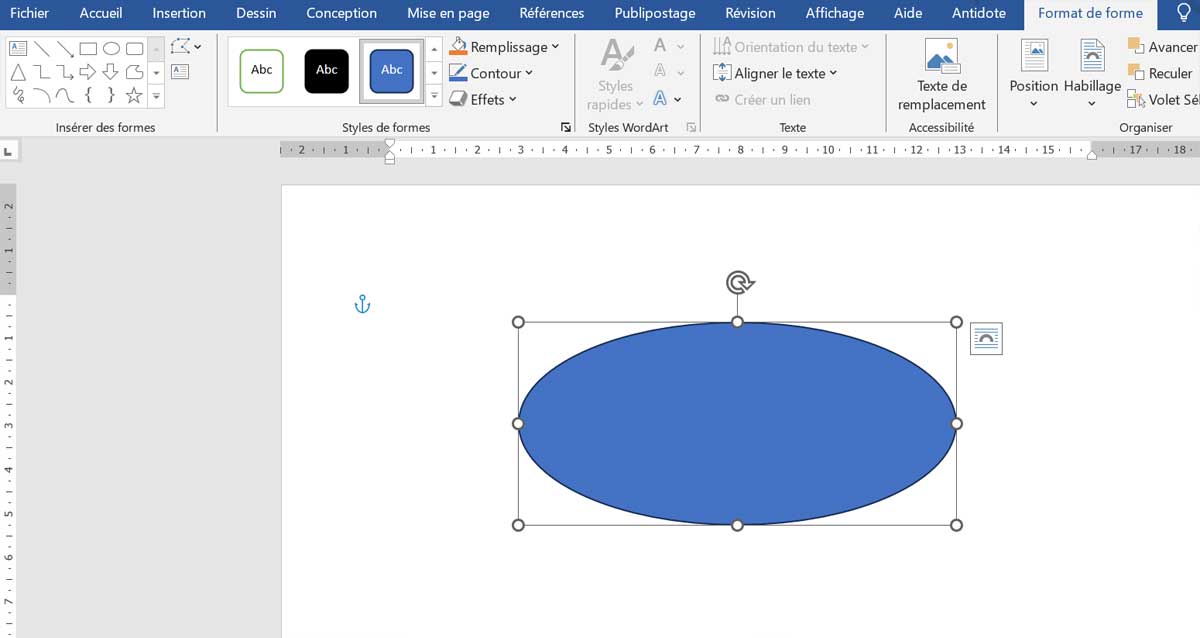The image size is (1200, 638).
Task: Open the Révision ribbon tab
Action: point(749,13)
